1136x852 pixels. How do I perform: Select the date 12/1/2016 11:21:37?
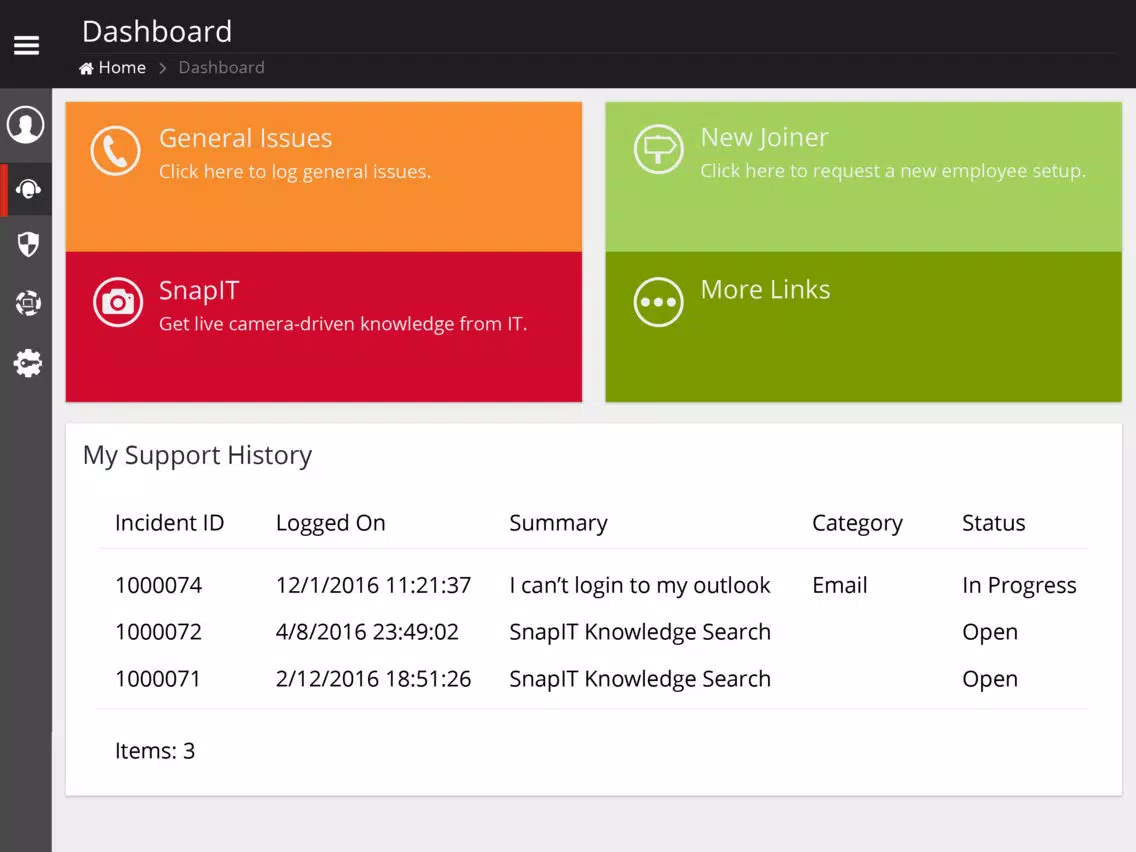point(373,585)
